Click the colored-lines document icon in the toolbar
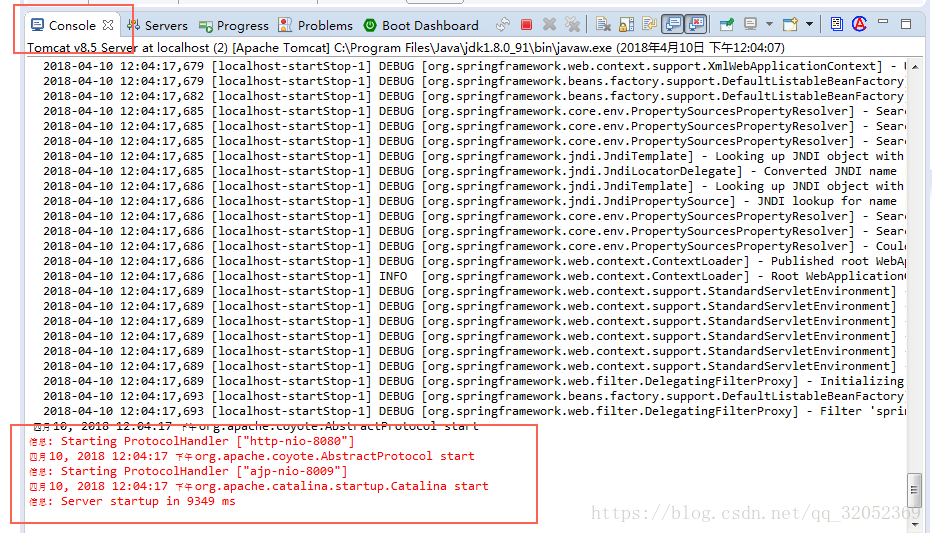 (836, 24)
